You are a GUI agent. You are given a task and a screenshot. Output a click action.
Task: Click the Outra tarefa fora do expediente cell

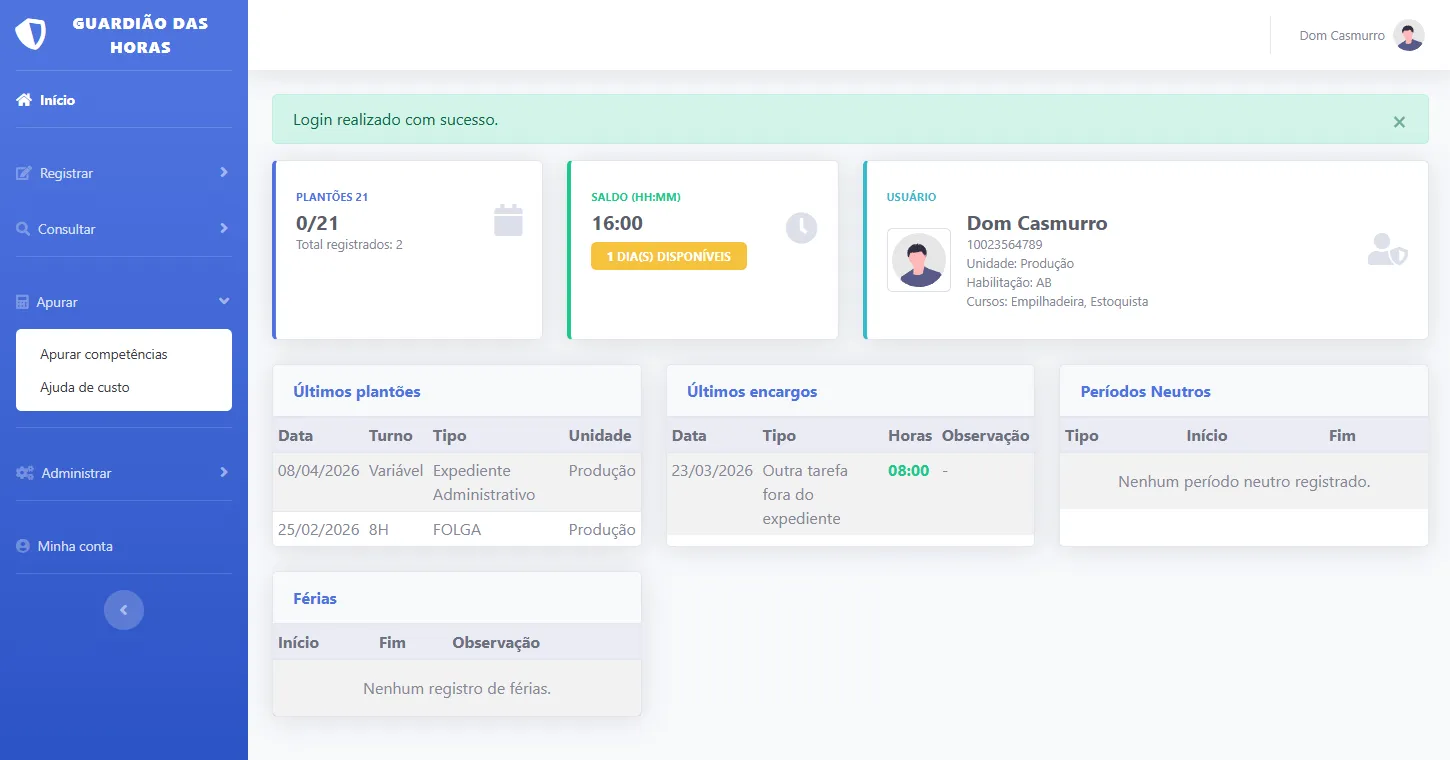coord(805,495)
